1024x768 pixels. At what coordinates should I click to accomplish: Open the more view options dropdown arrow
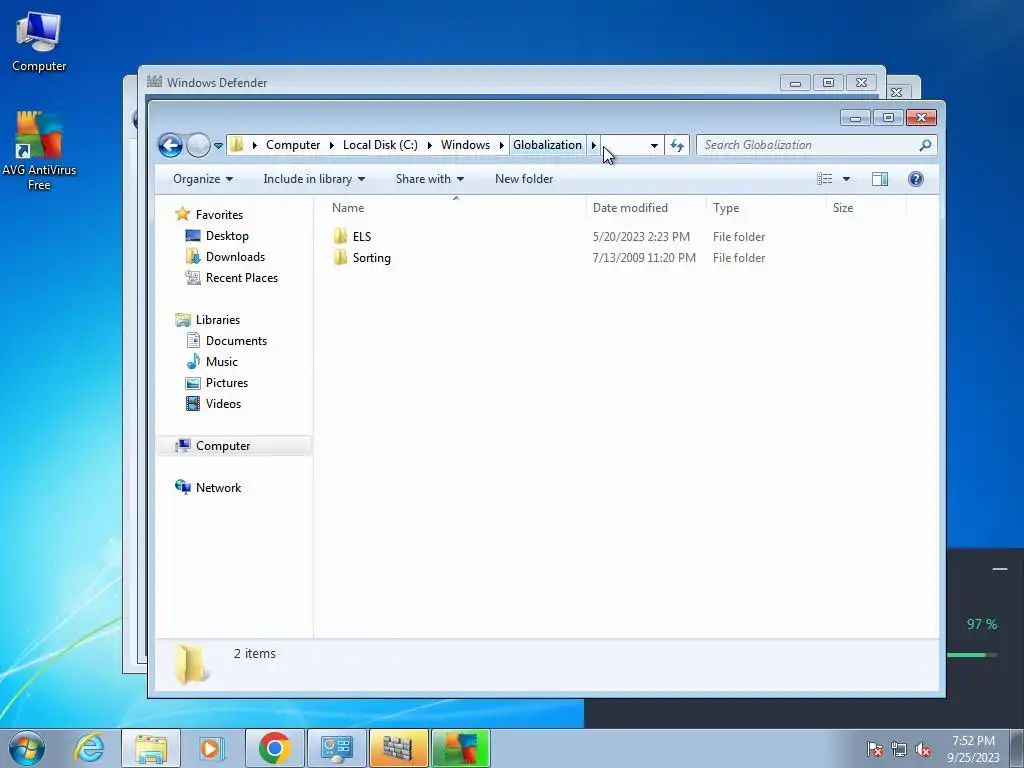(x=846, y=179)
